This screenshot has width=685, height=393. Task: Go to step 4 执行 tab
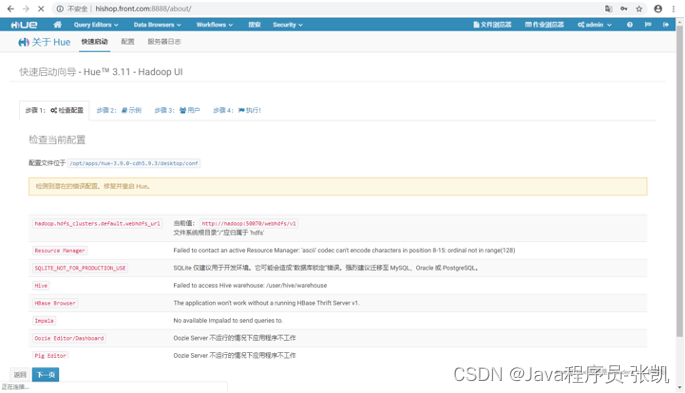(x=237, y=110)
